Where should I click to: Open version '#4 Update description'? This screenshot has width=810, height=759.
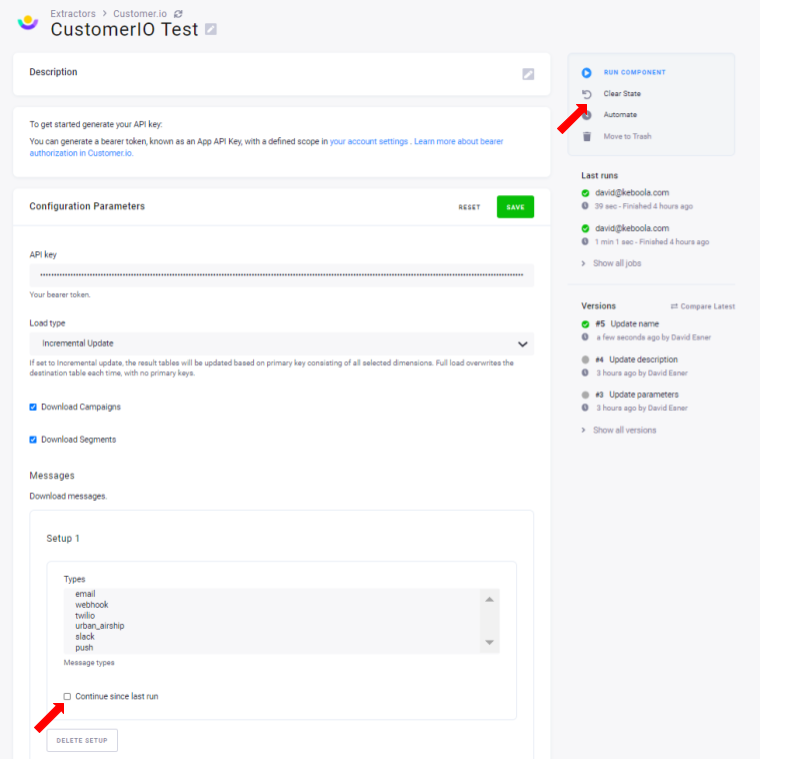tap(636, 360)
